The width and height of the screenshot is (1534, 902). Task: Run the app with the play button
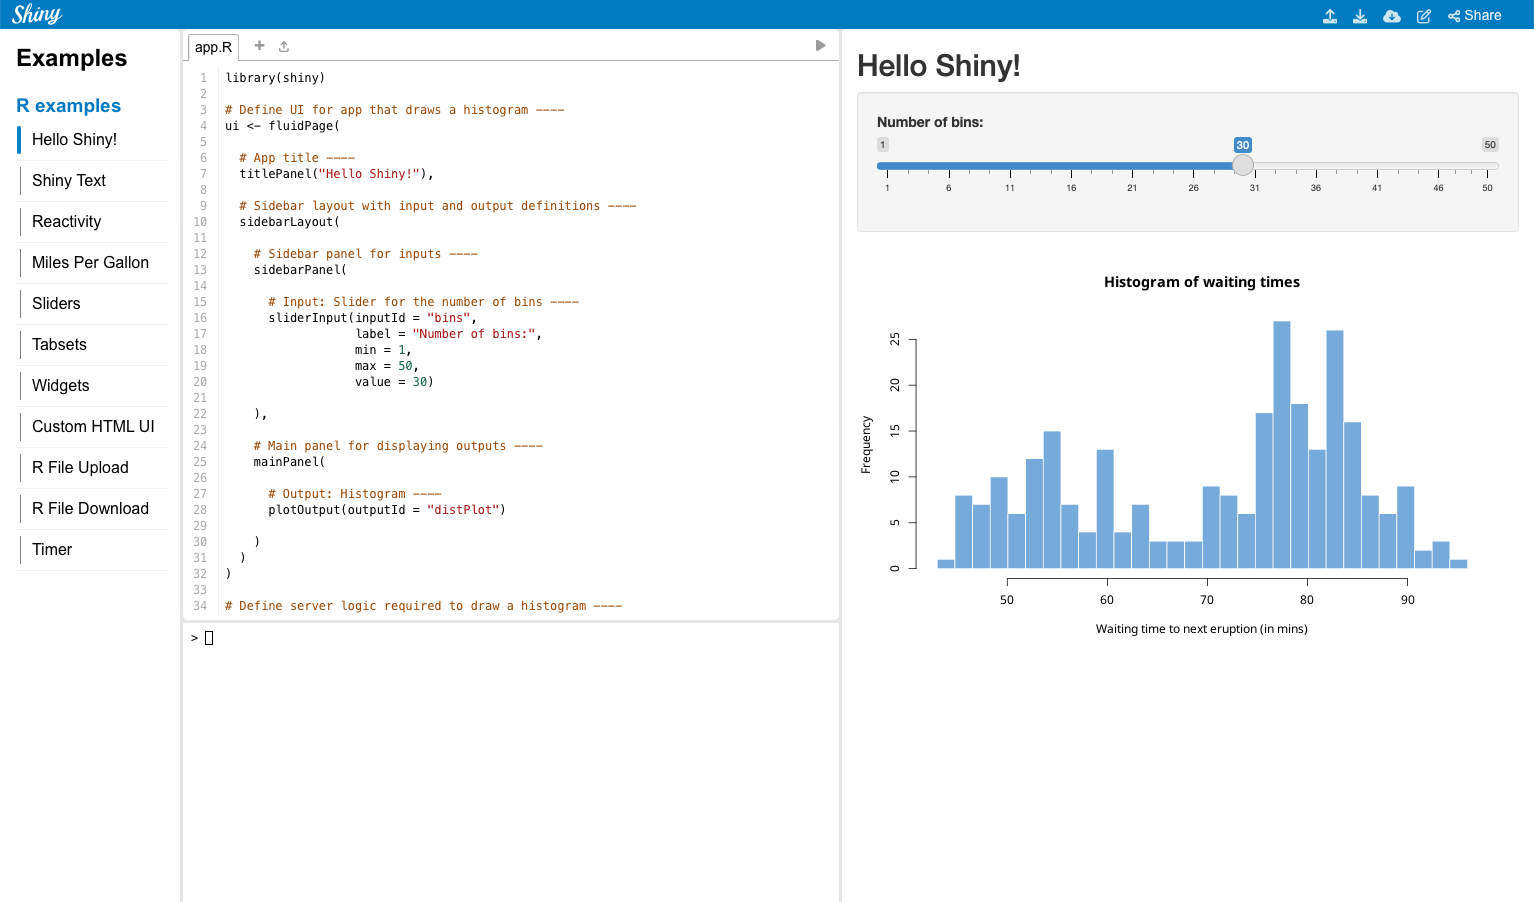(x=820, y=46)
